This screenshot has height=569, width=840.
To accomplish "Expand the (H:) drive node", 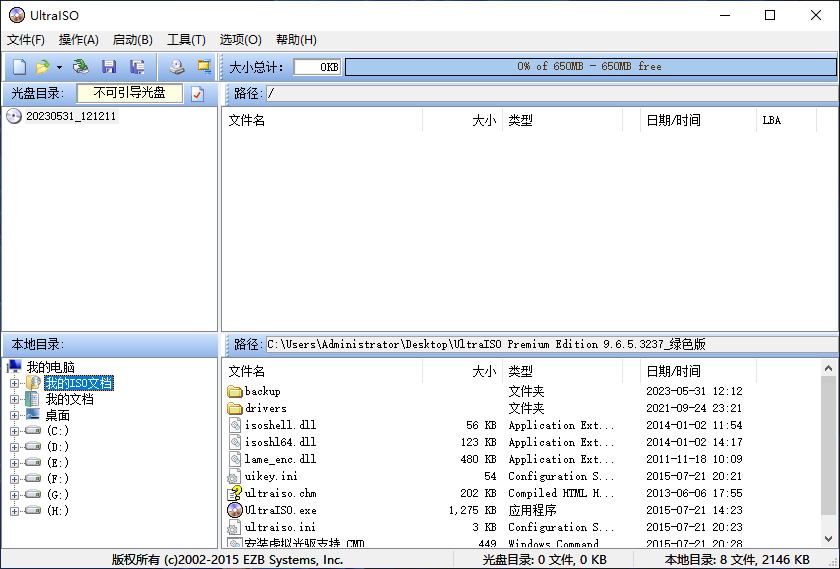I will coord(14,511).
